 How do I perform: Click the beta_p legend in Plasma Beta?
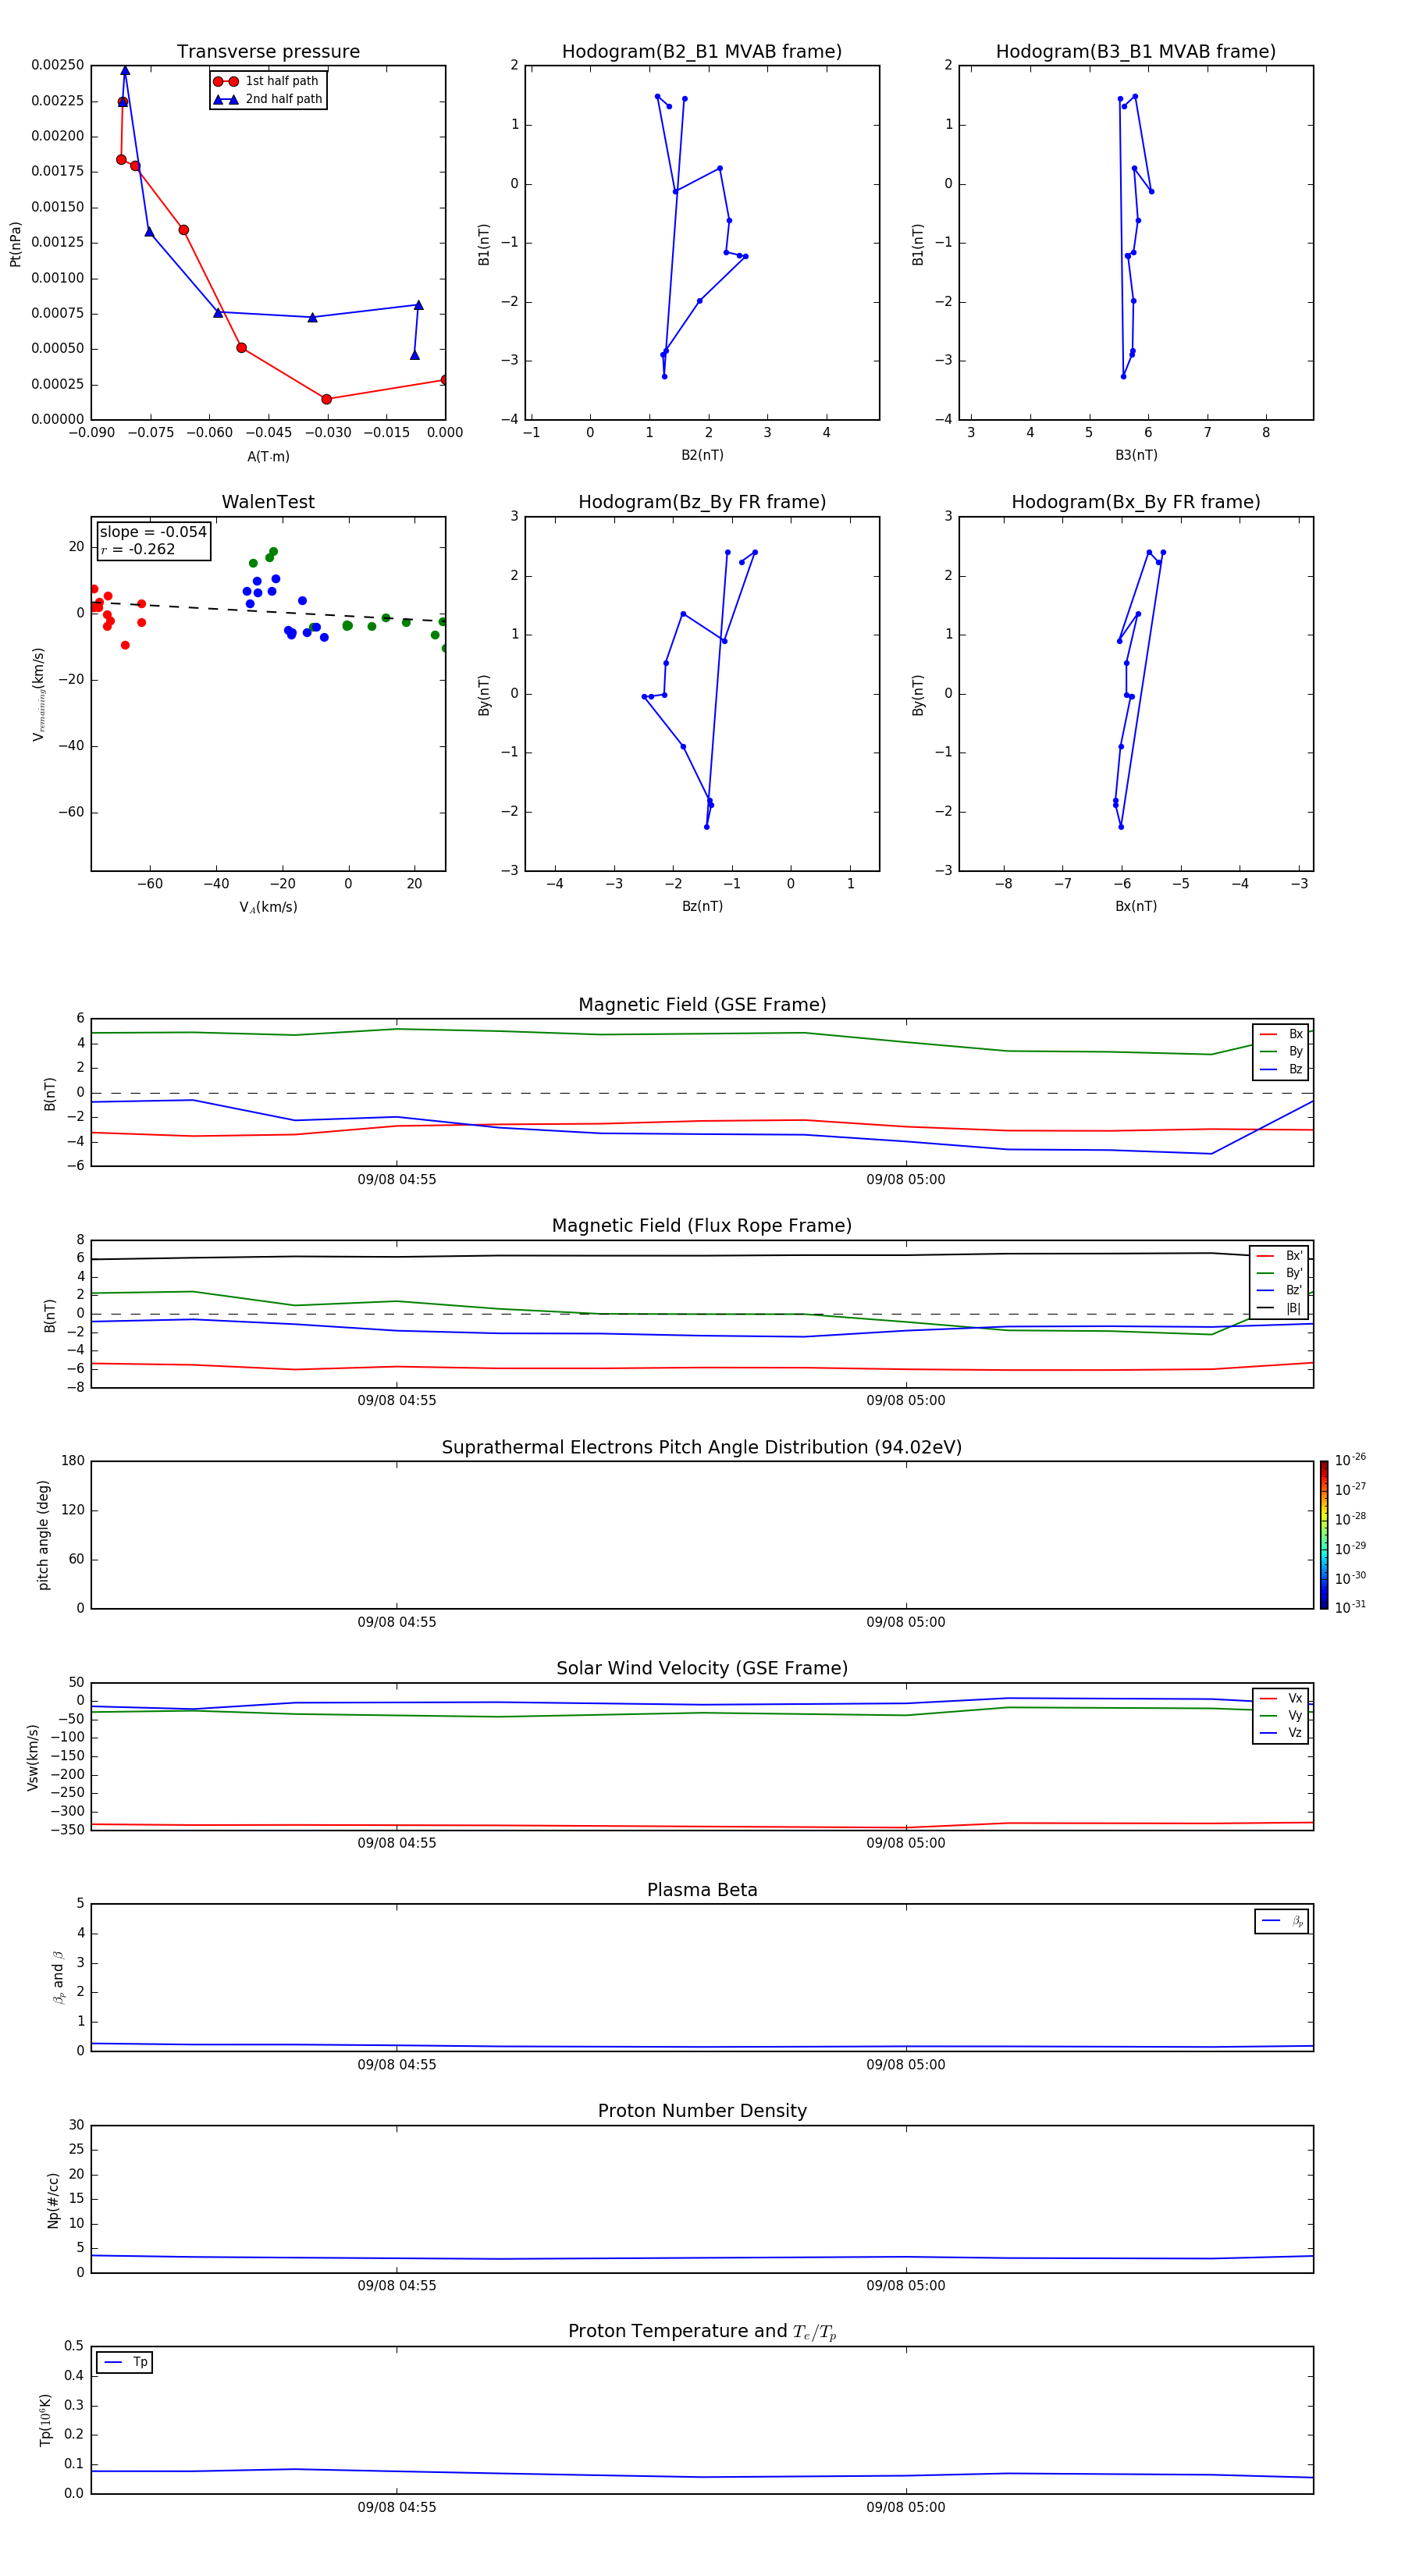pyautogui.click(x=1282, y=1921)
